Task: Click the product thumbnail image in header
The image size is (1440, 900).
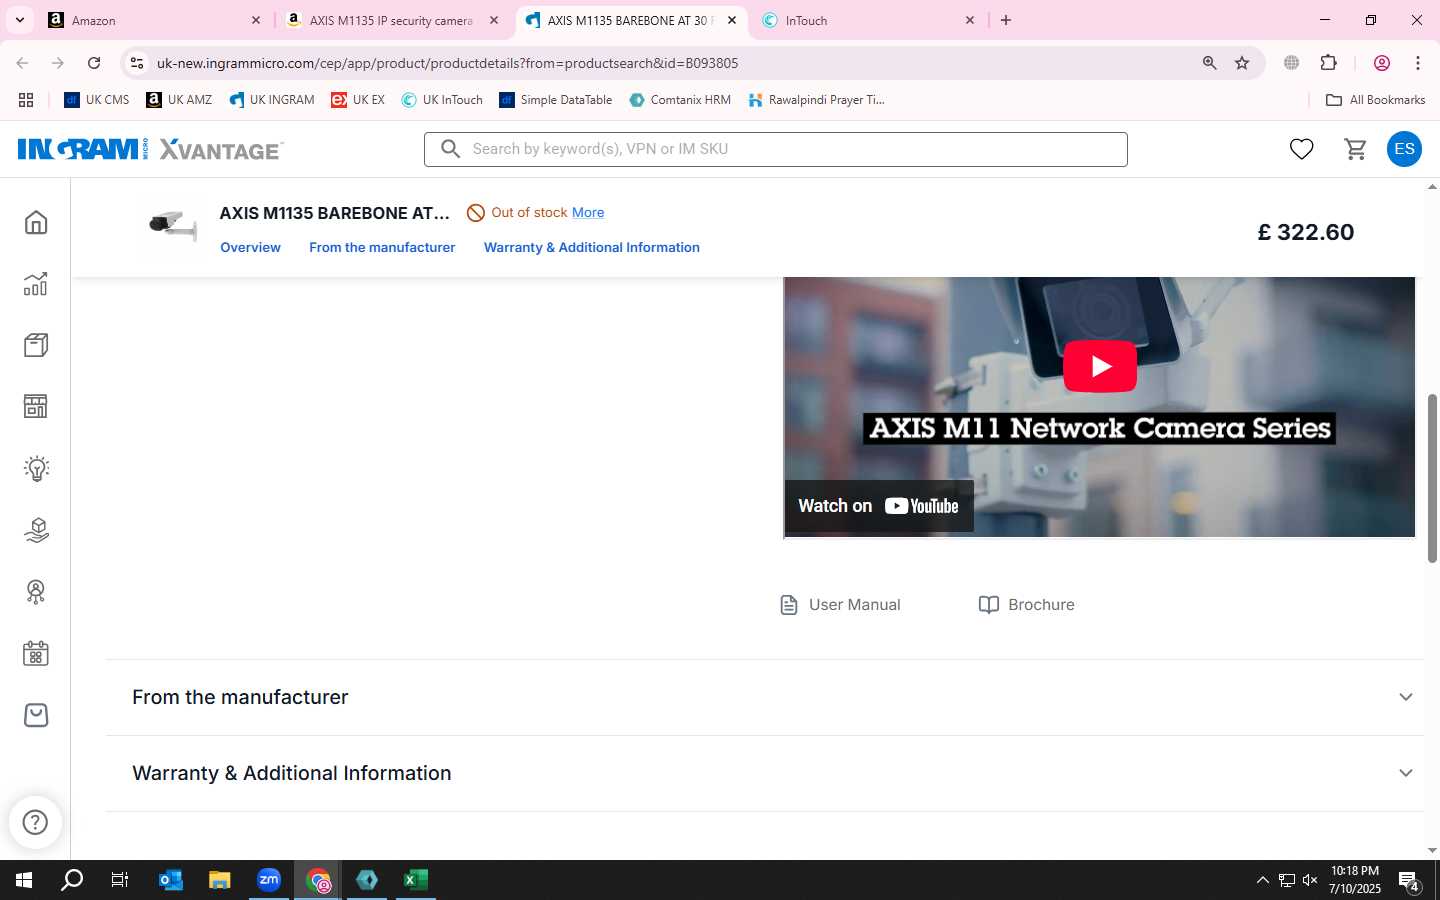Action: 172,227
